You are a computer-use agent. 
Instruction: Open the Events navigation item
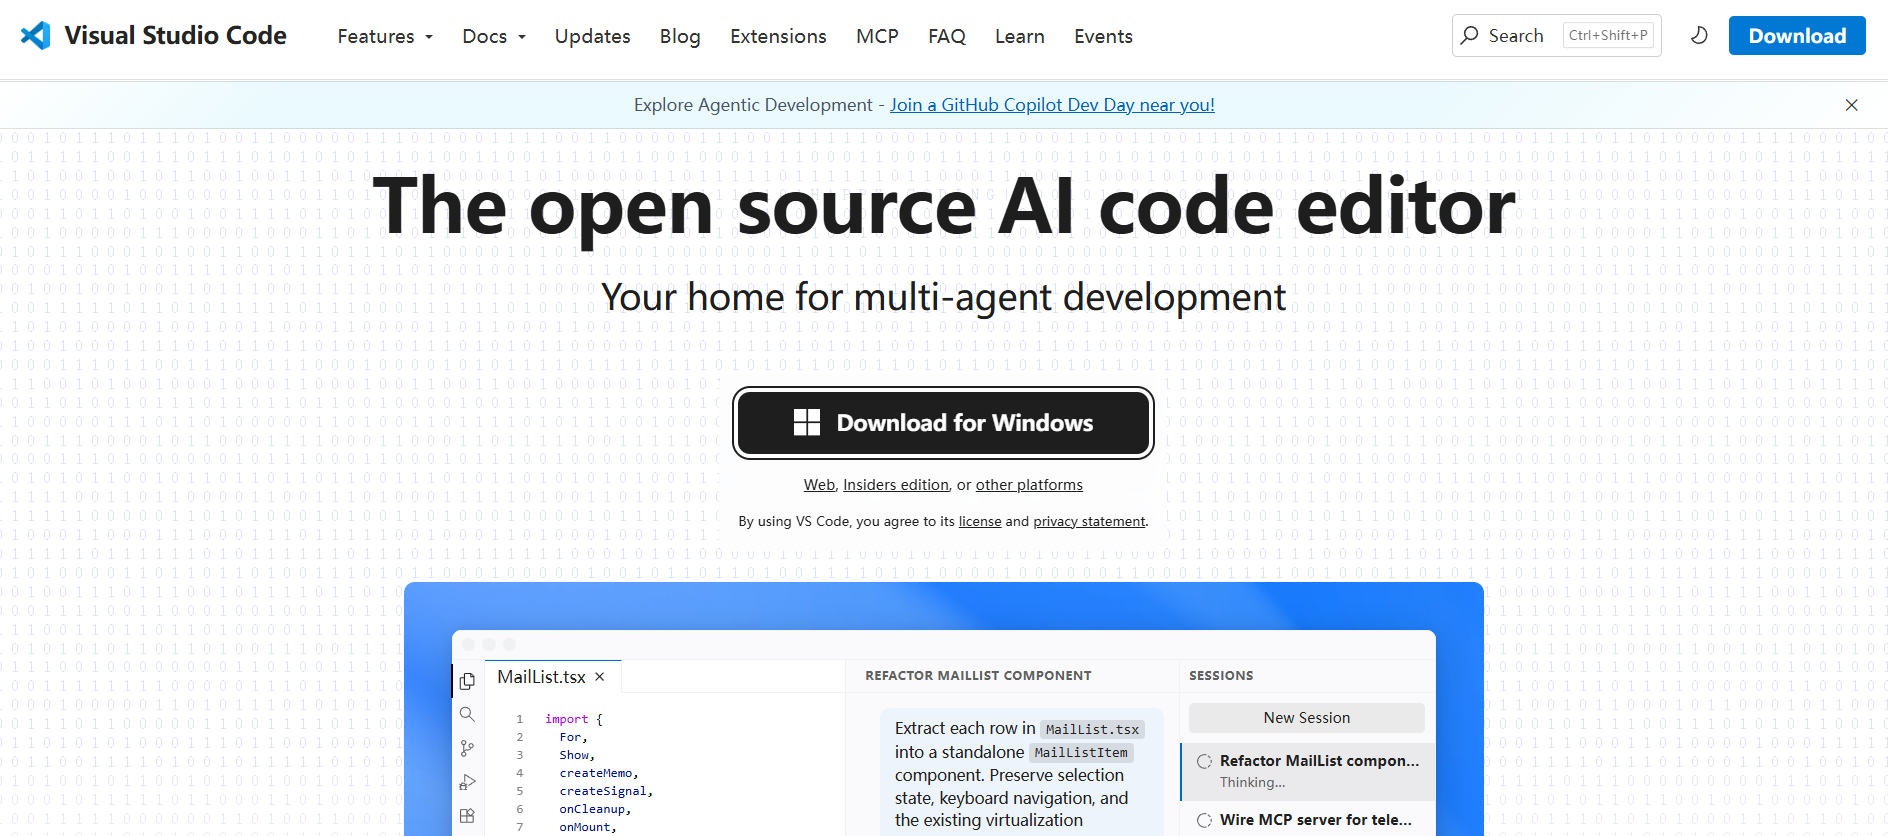tap(1104, 36)
